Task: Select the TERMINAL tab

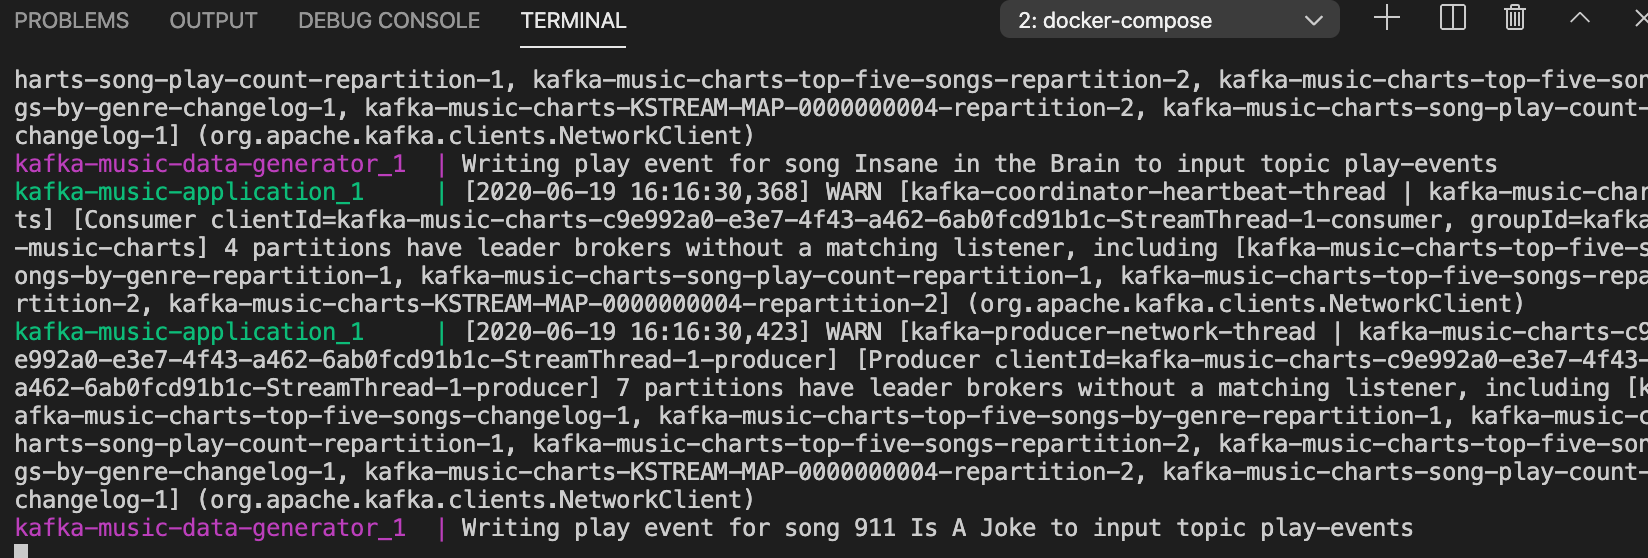Action: tap(573, 20)
